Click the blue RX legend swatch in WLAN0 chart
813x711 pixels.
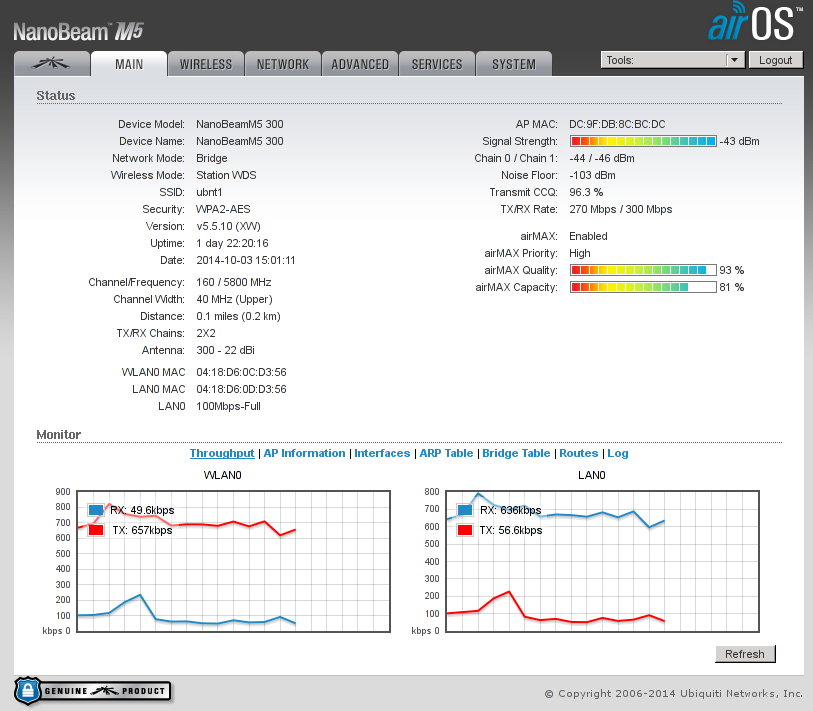click(x=96, y=510)
